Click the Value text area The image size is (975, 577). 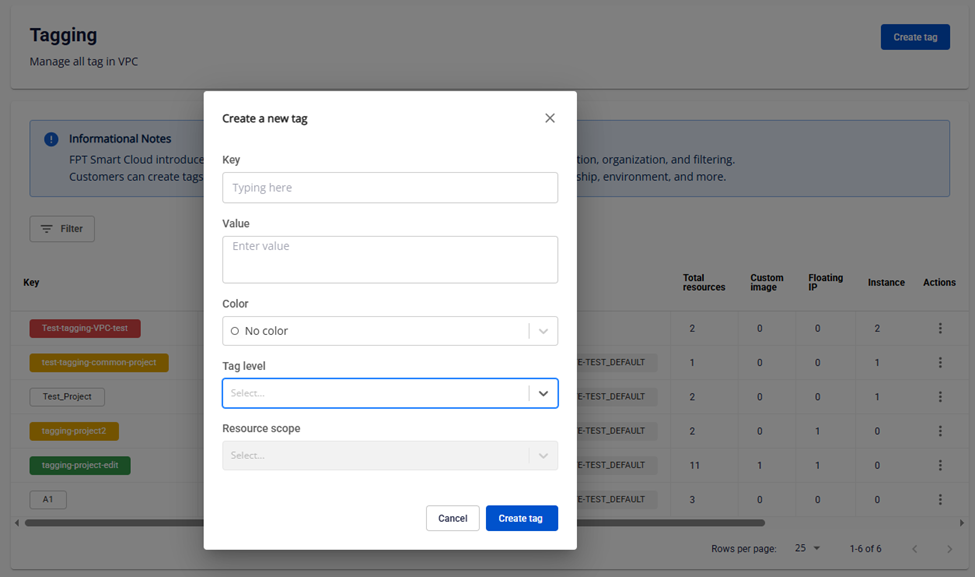click(390, 259)
